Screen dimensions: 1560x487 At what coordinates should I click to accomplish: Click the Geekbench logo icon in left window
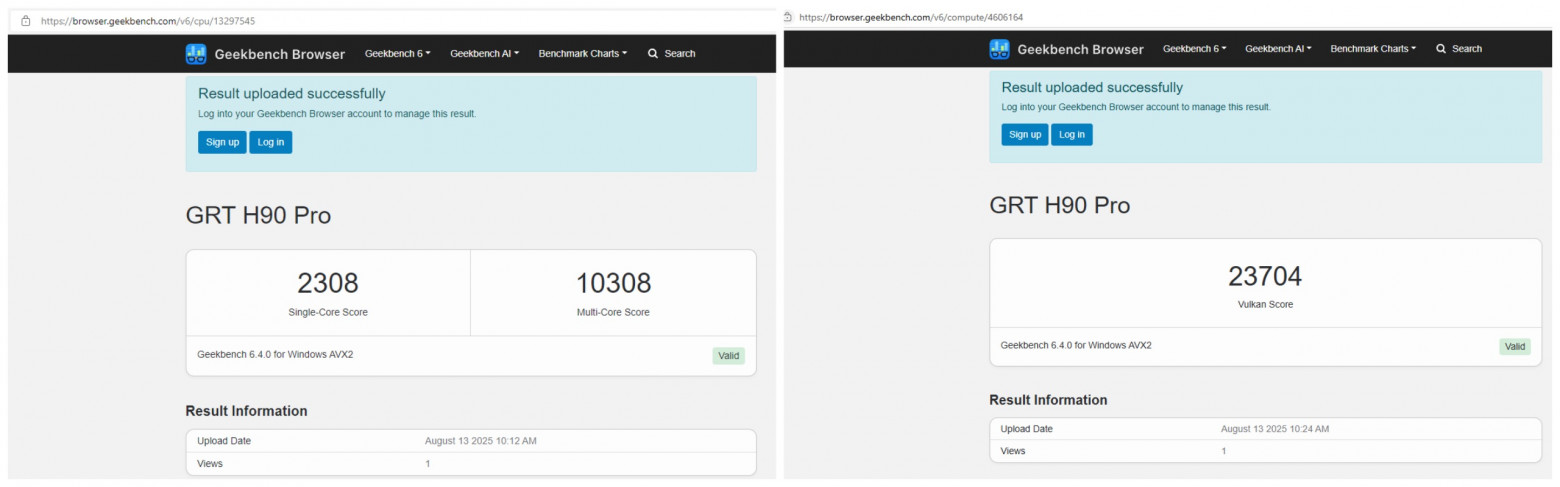pyautogui.click(x=196, y=54)
